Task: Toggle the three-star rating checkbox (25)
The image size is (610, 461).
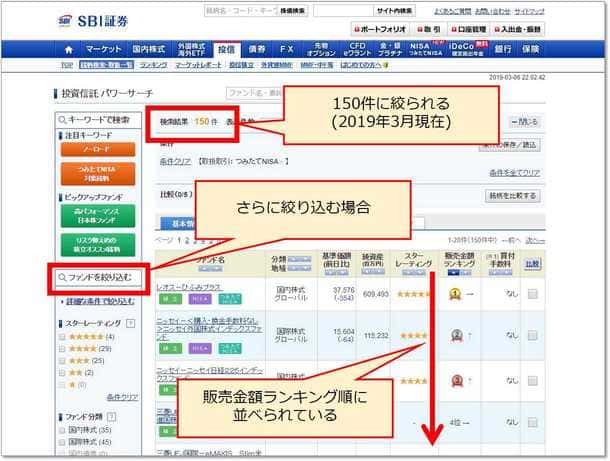Action: (x=62, y=361)
